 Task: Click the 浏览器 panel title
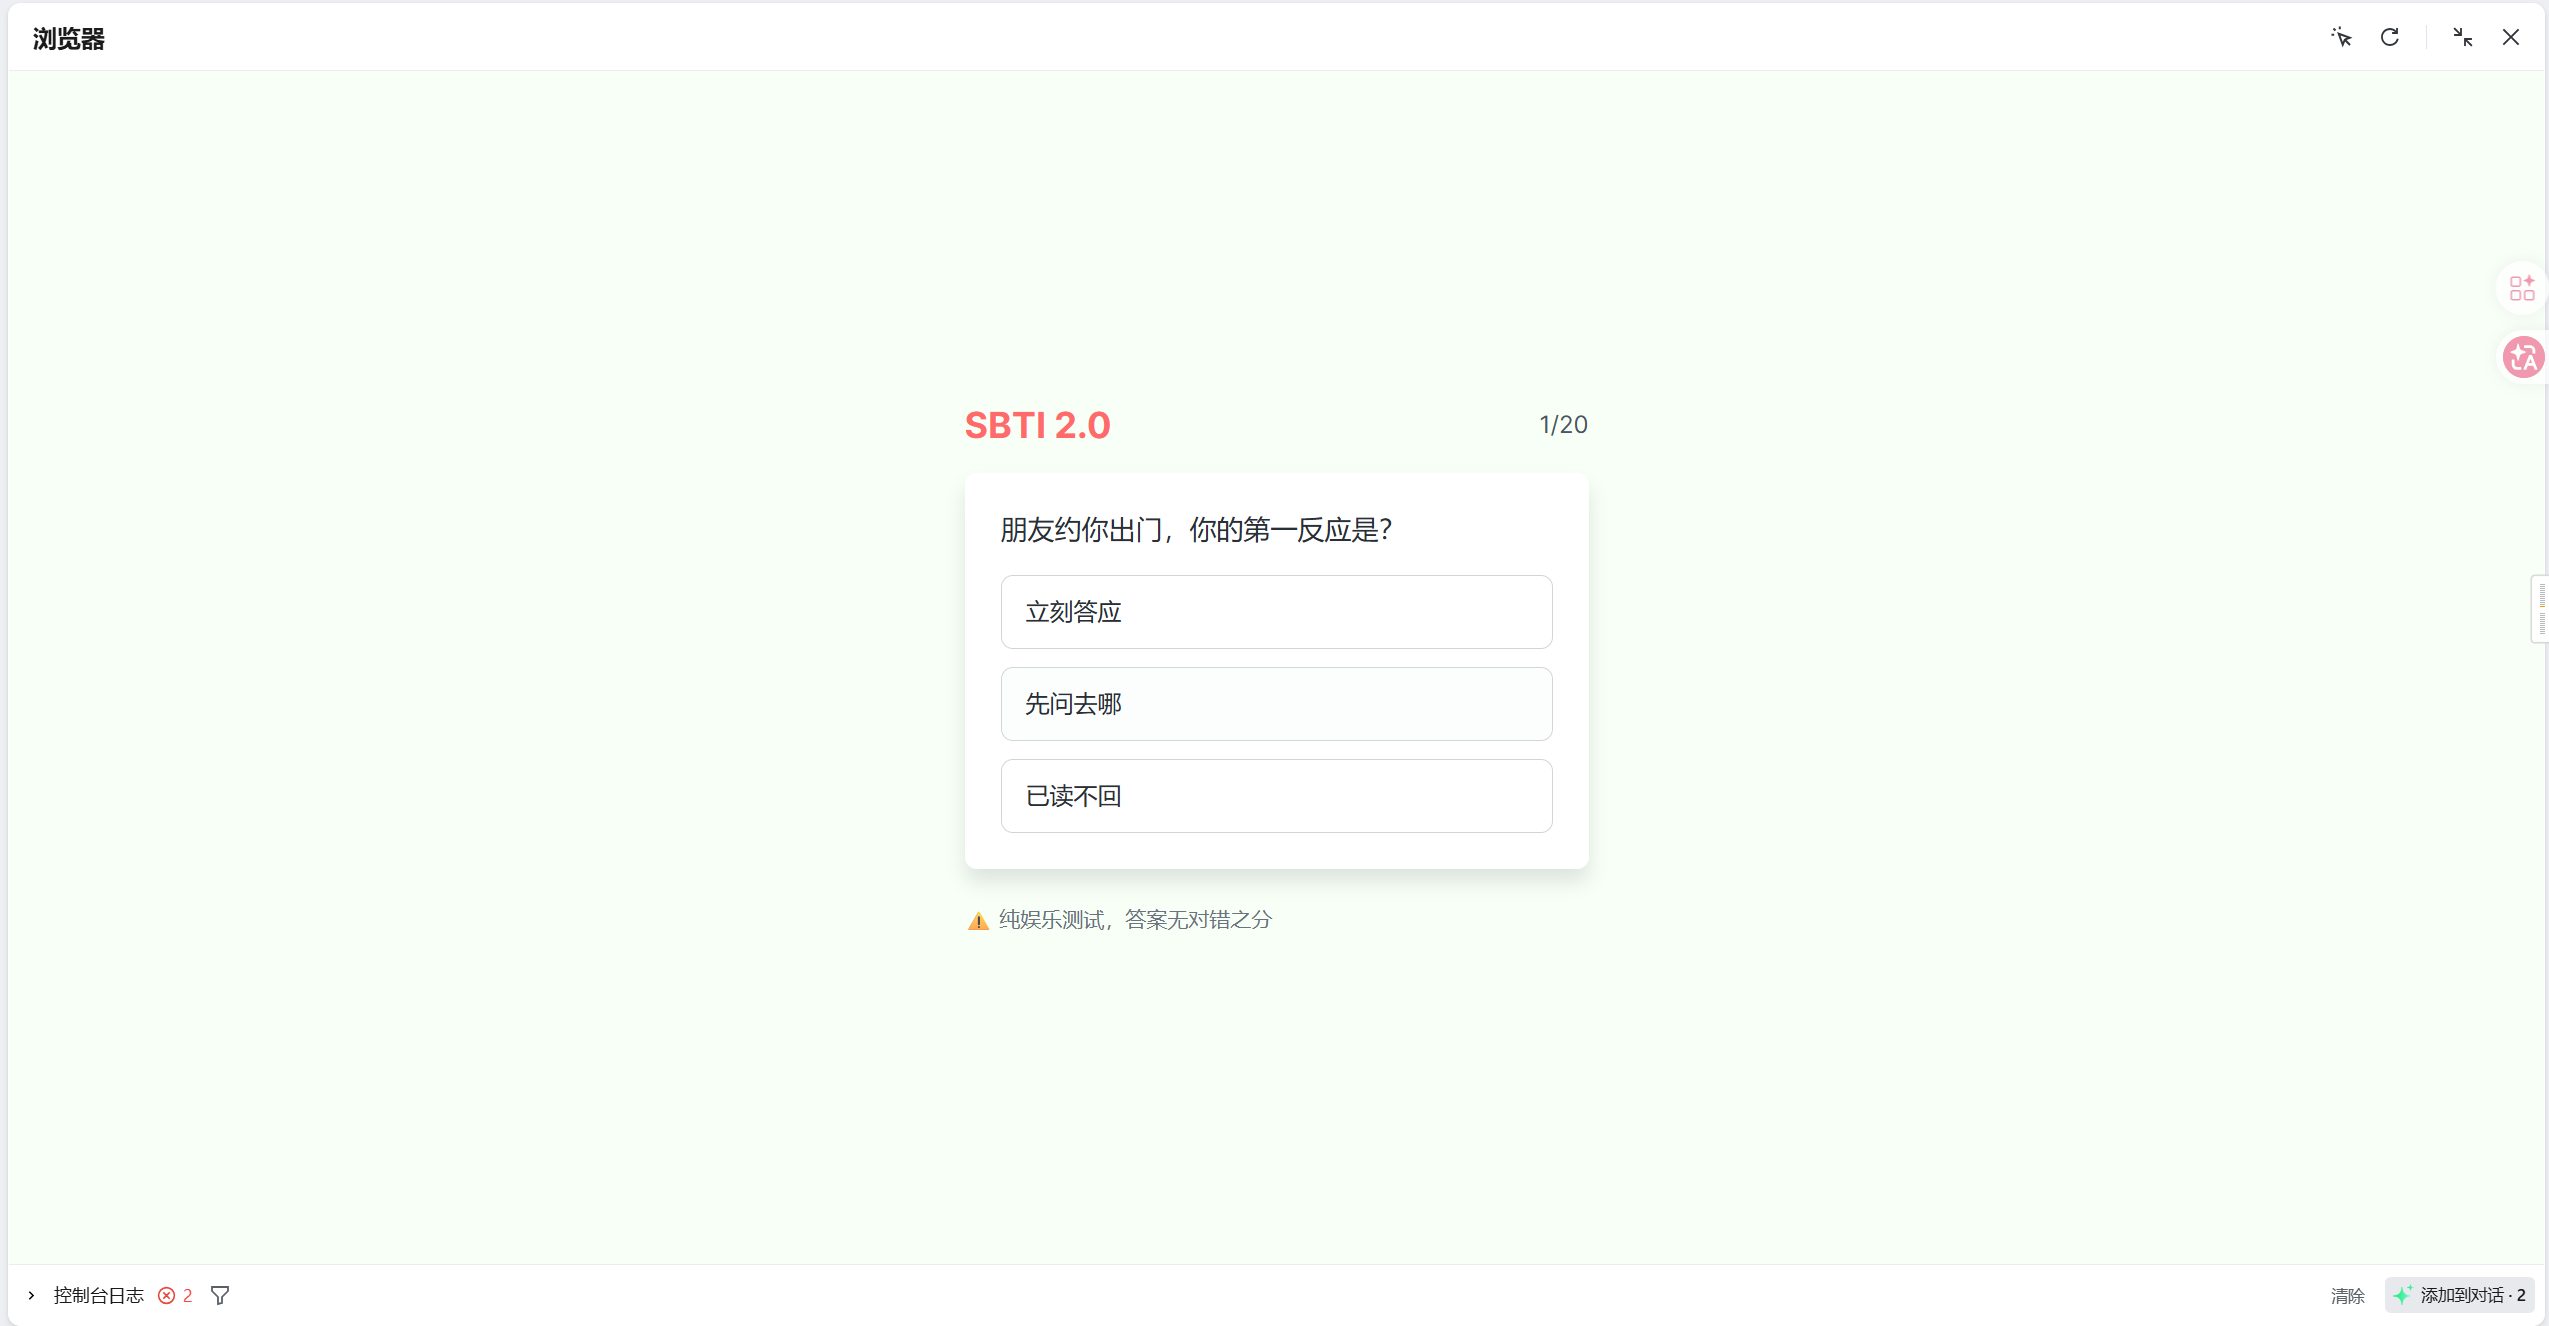tap(69, 39)
